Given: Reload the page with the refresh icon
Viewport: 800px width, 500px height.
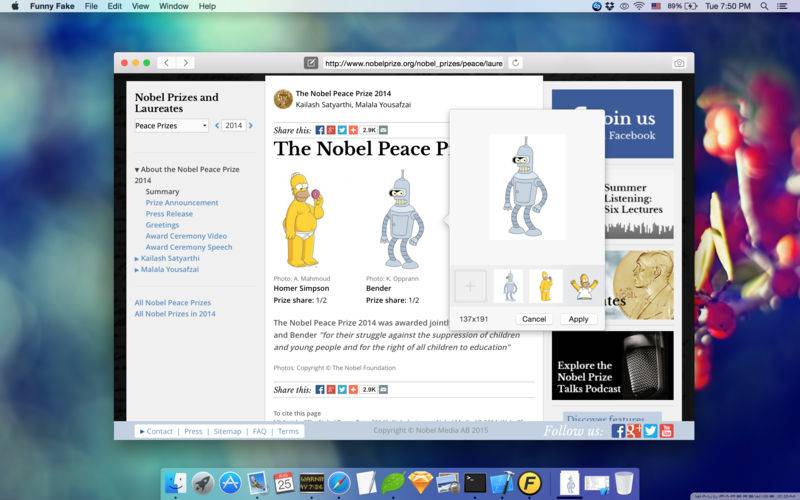Looking at the screenshot, I should tap(515, 63).
